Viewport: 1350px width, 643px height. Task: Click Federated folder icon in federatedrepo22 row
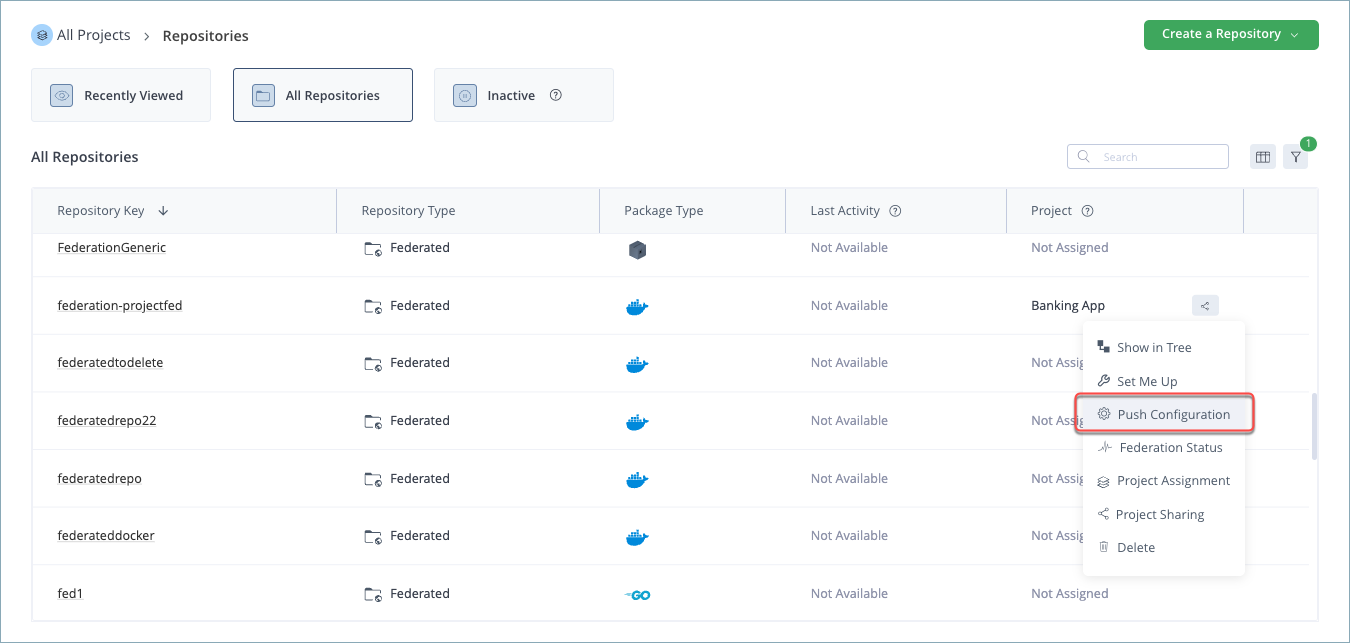pos(373,421)
